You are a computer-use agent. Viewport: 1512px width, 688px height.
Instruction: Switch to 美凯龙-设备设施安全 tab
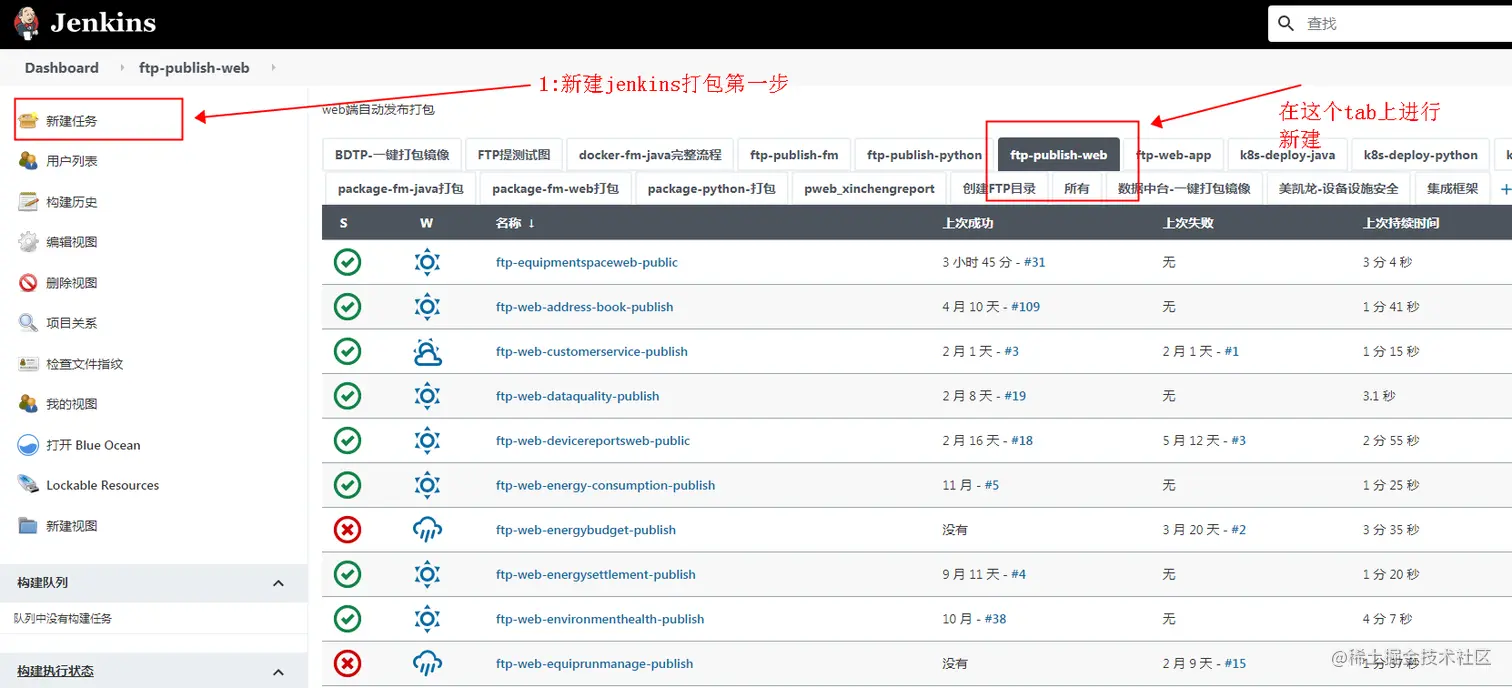(x=1338, y=188)
